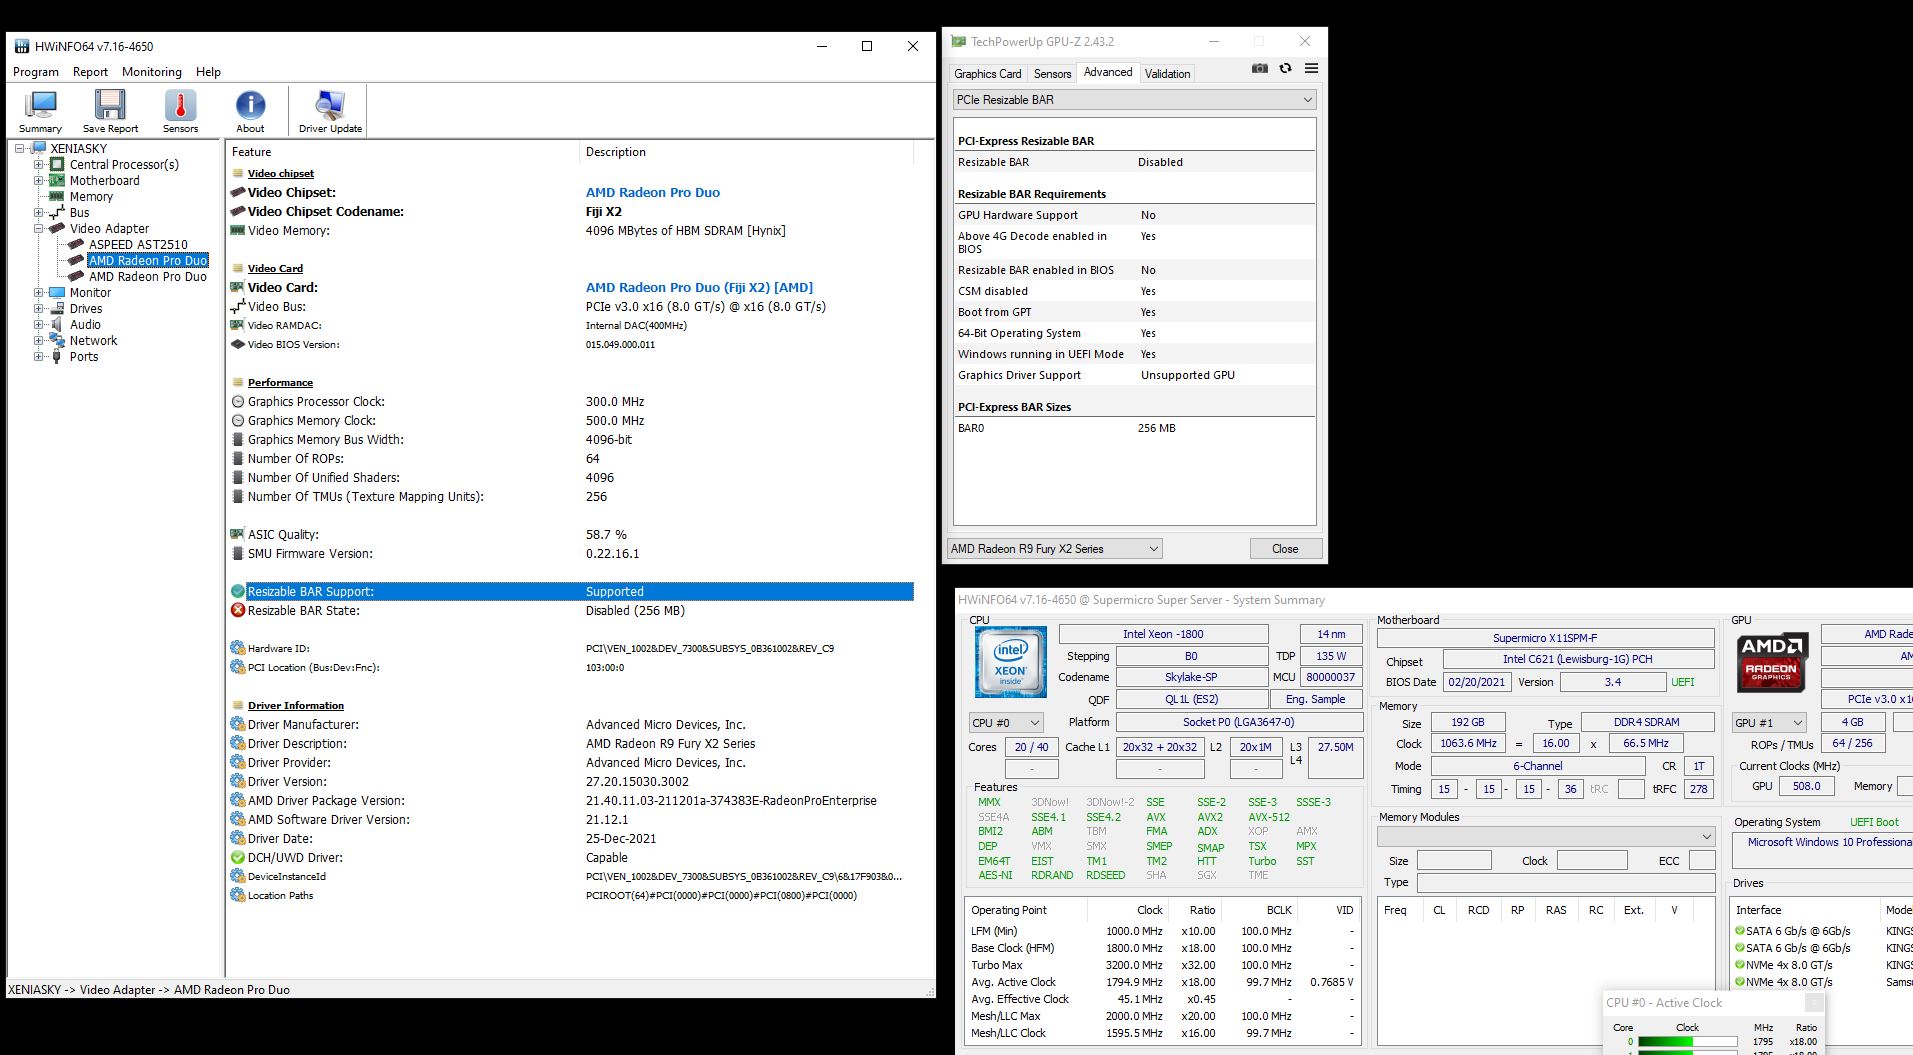The image size is (1913, 1055).
Task: Expand the Motherboard tree branch
Action: pyautogui.click(x=38, y=180)
